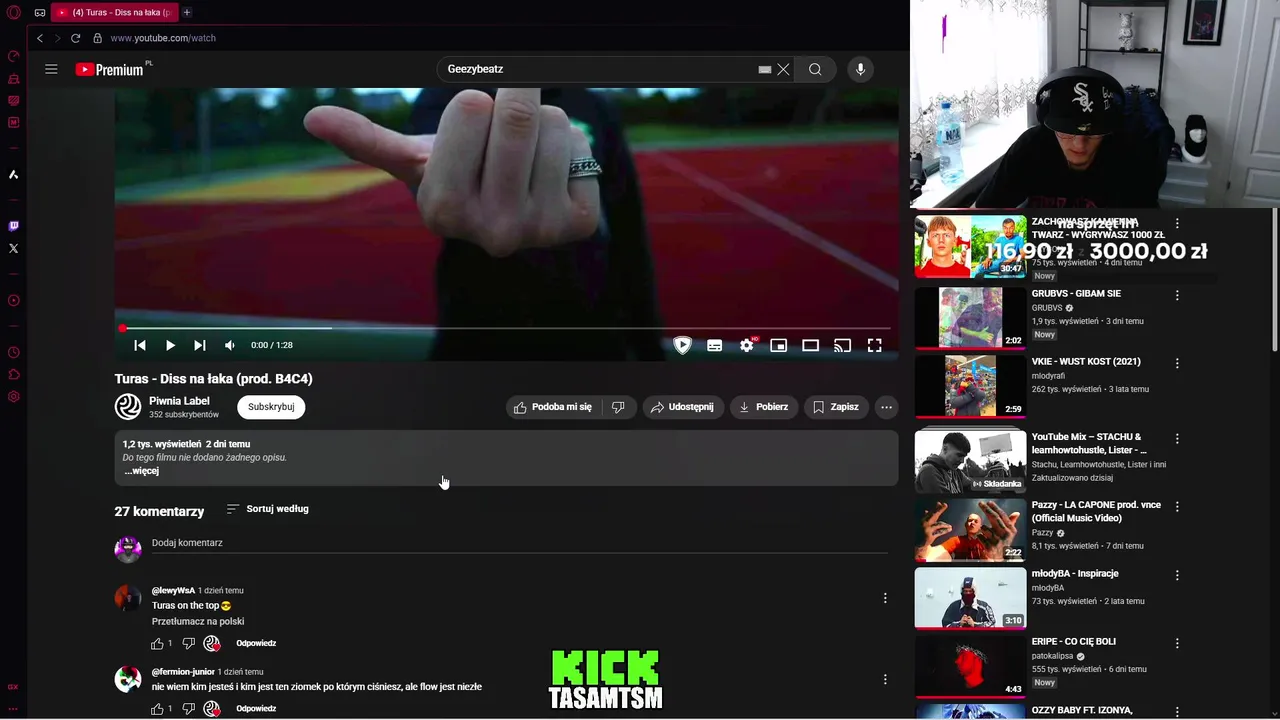Image resolution: width=1280 pixels, height=720 pixels.
Task: Save video with Zapisz
Action: [x=836, y=407]
